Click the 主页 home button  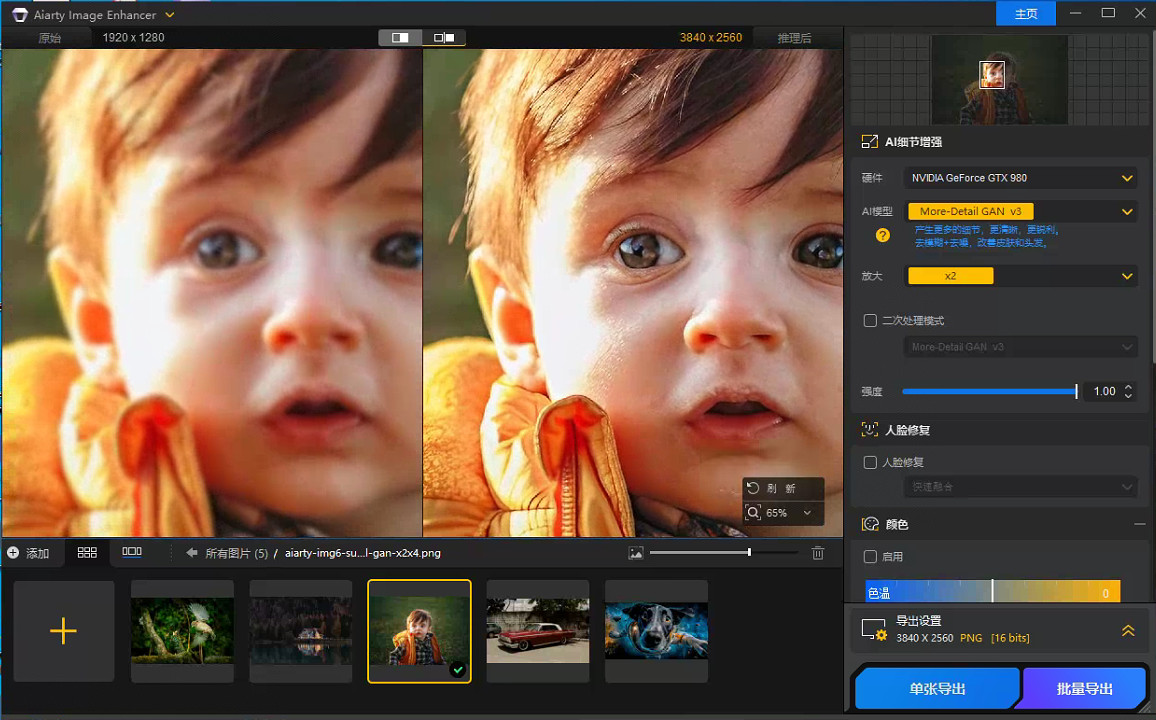coord(1025,14)
